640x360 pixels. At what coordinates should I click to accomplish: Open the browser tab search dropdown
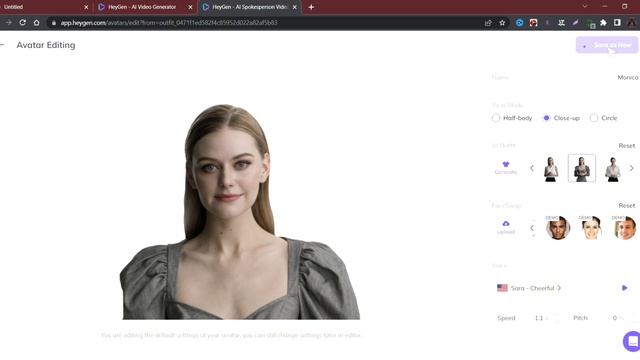click(585, 7)
